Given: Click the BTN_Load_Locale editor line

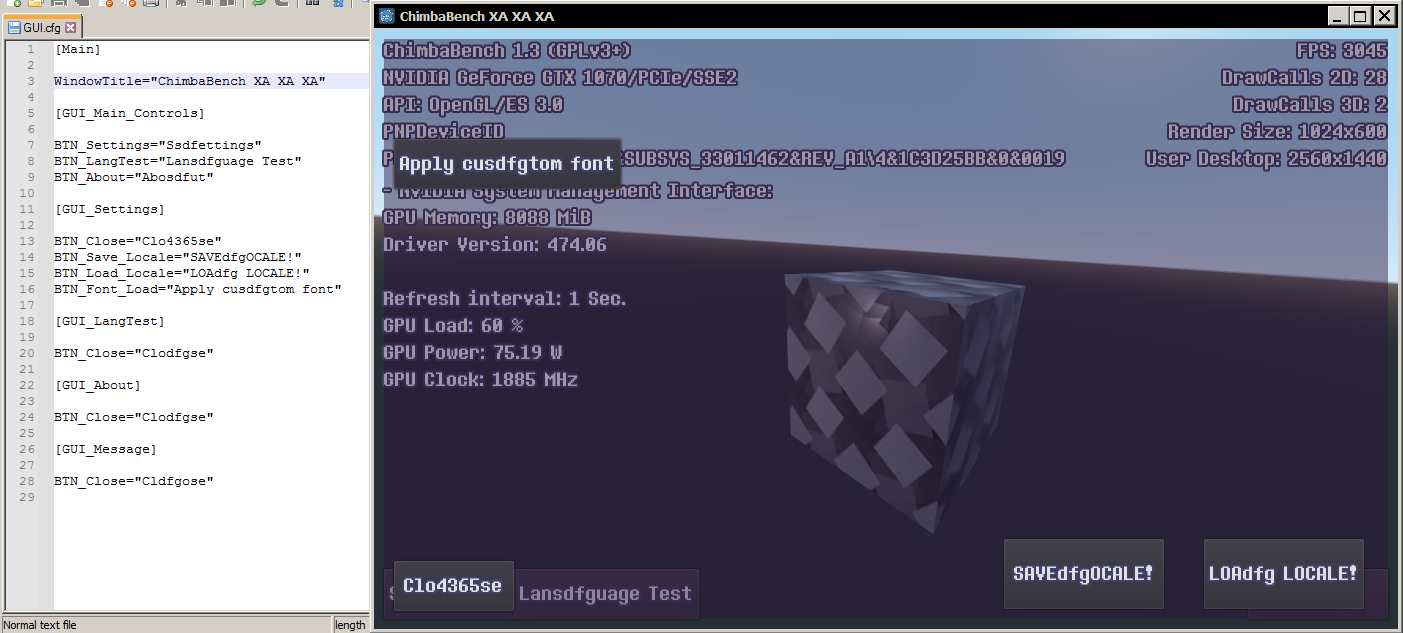Looking at the screenshot, I should click(182, 273).
